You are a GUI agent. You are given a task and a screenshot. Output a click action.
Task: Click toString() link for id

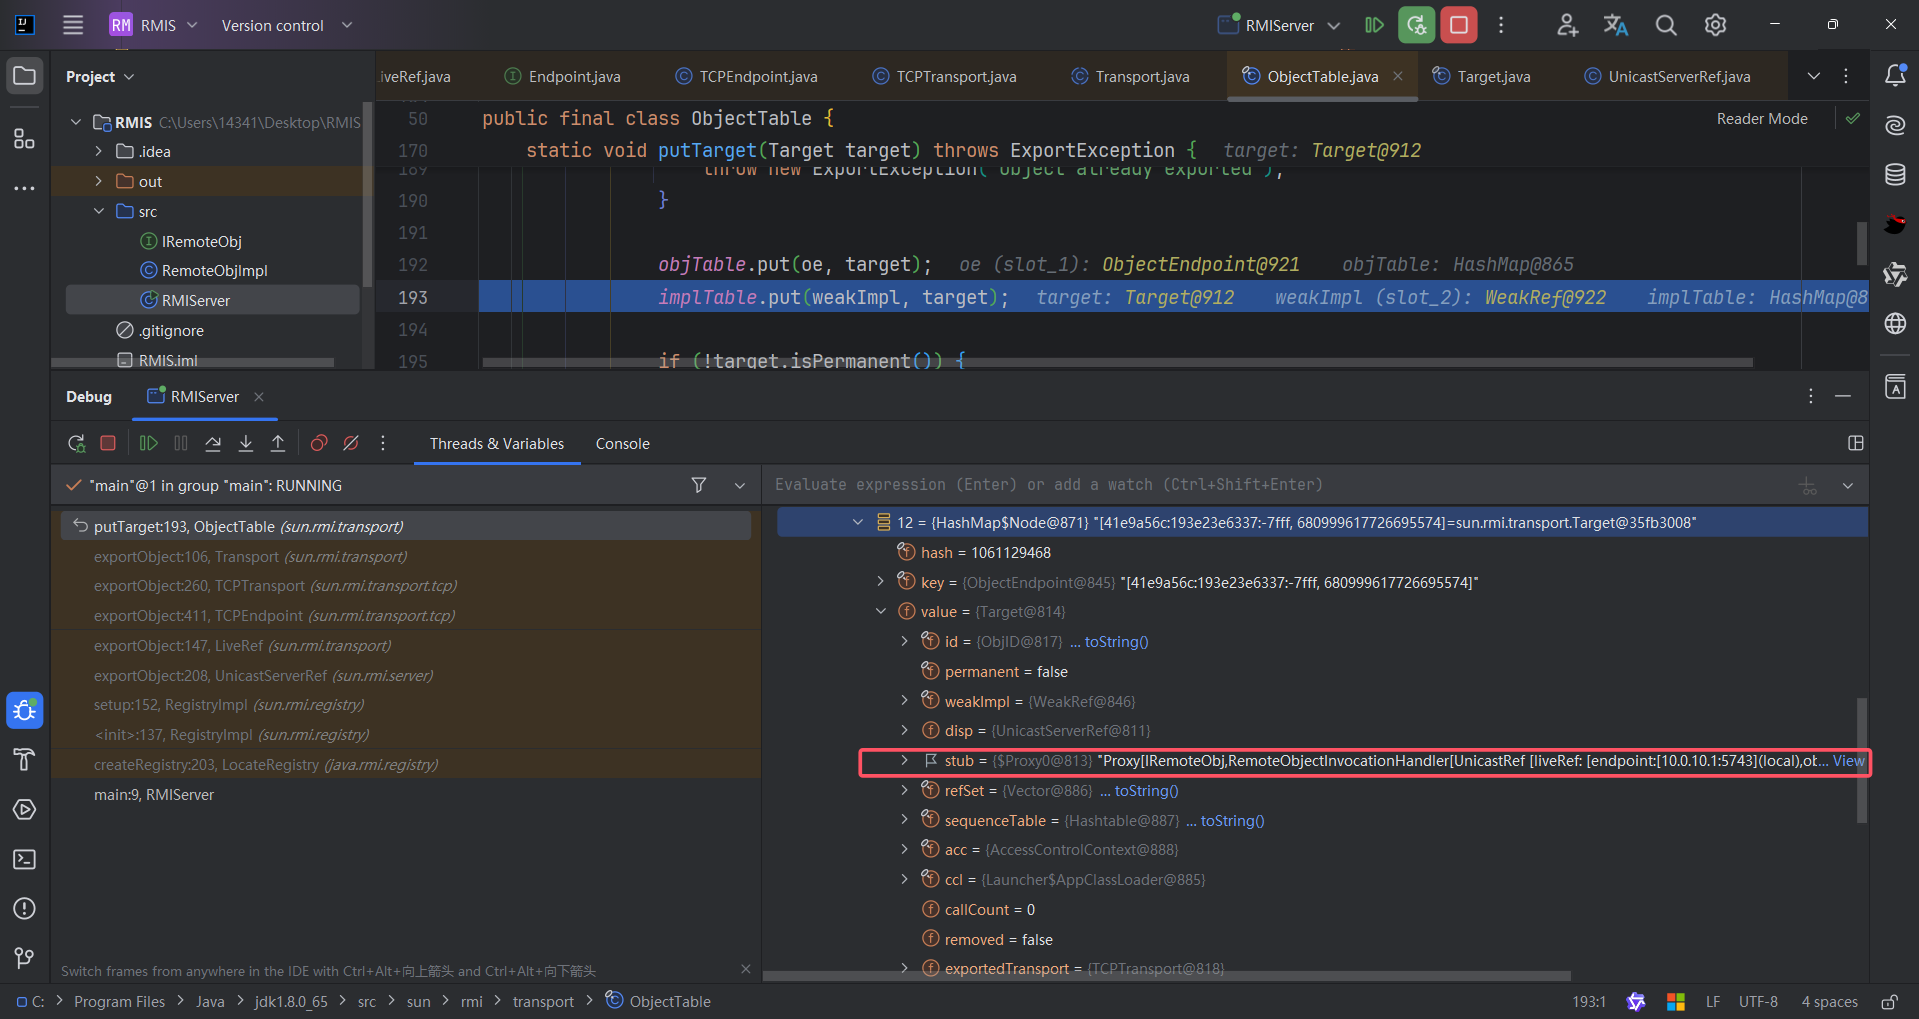tap(1116, 642)
